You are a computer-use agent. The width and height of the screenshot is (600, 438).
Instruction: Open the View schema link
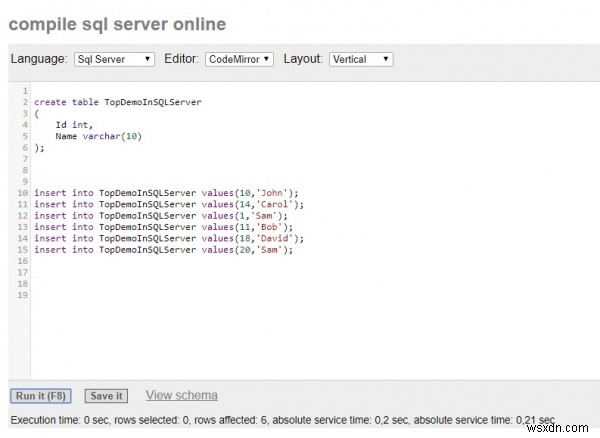[x=182, y=395]
